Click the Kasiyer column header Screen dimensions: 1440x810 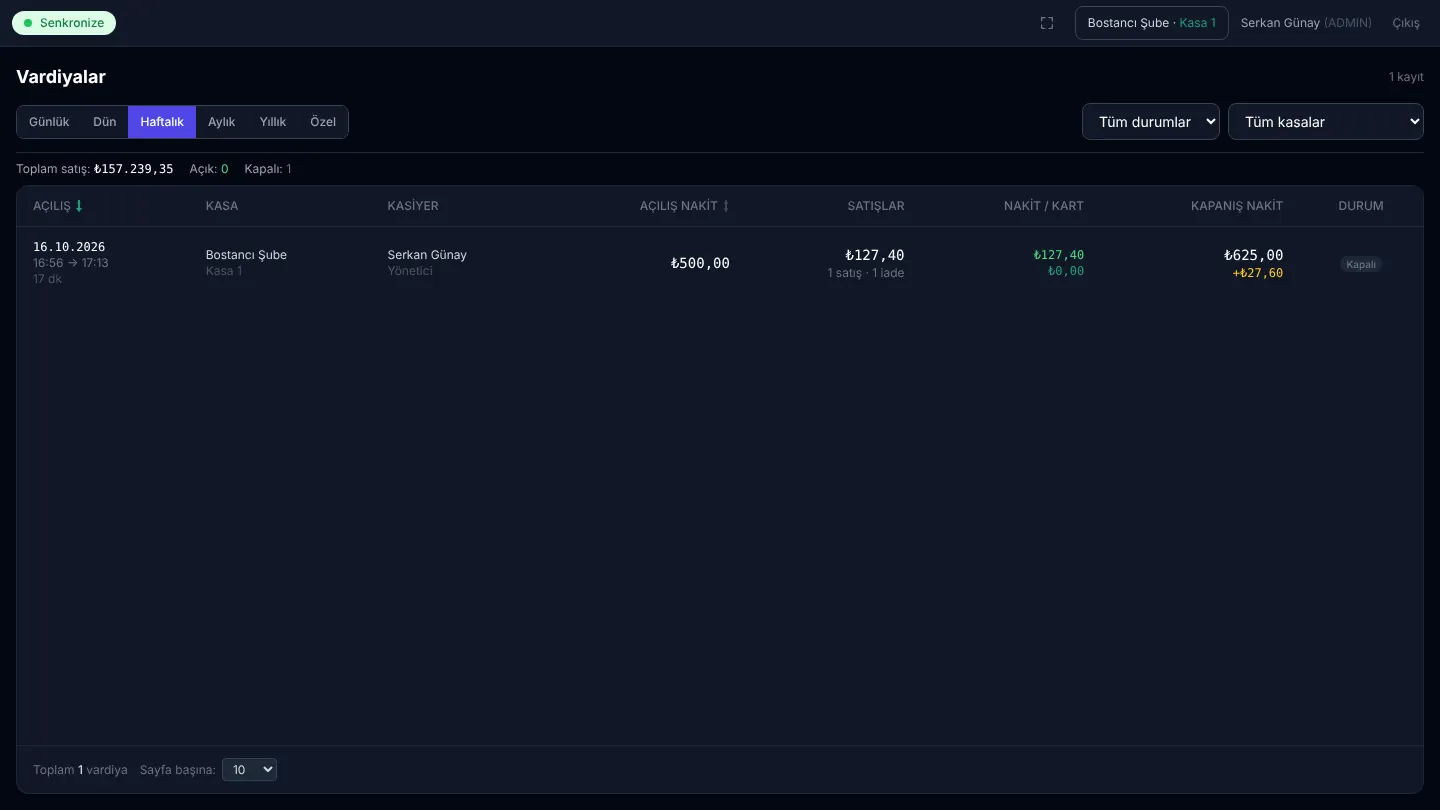click(413, 206)
